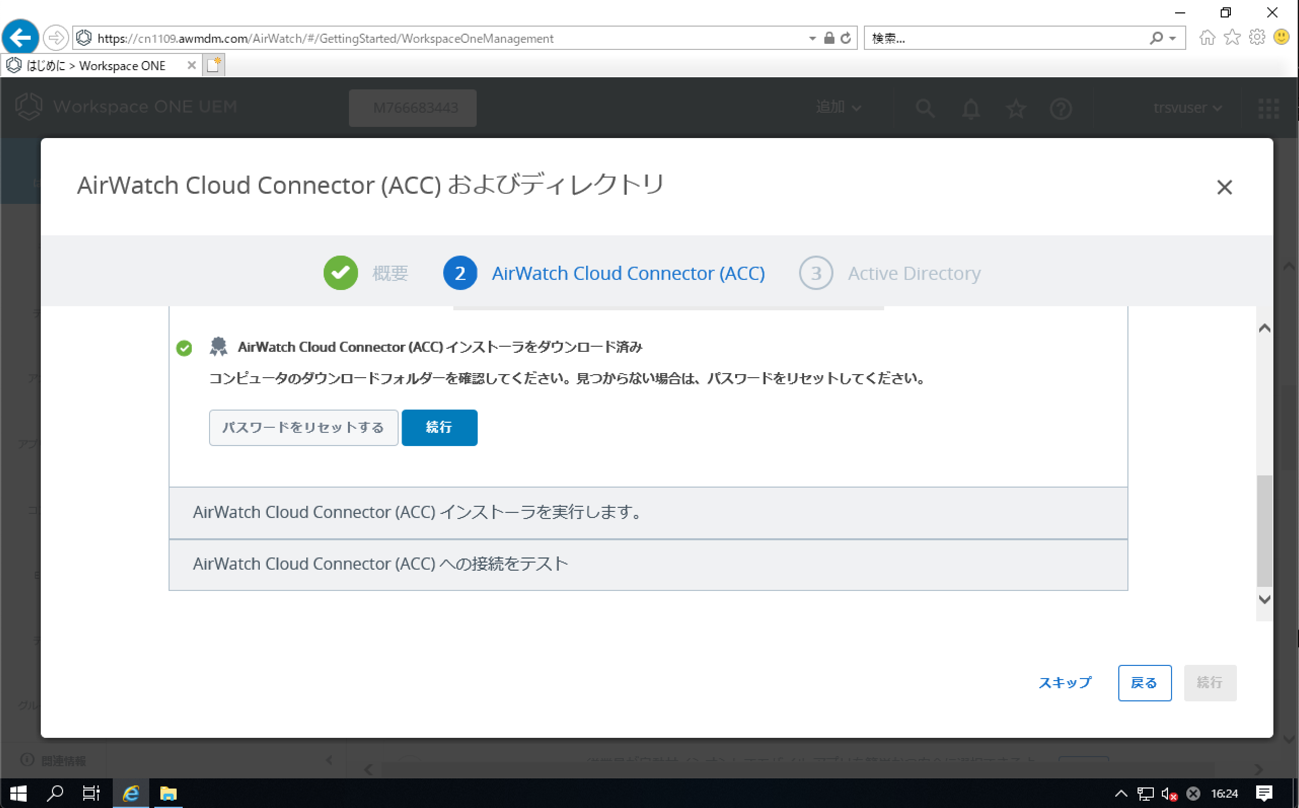This screenshot has height=808, width=1299.
Task: Click the smiley feedback icon
Action: click(1282, 37)
